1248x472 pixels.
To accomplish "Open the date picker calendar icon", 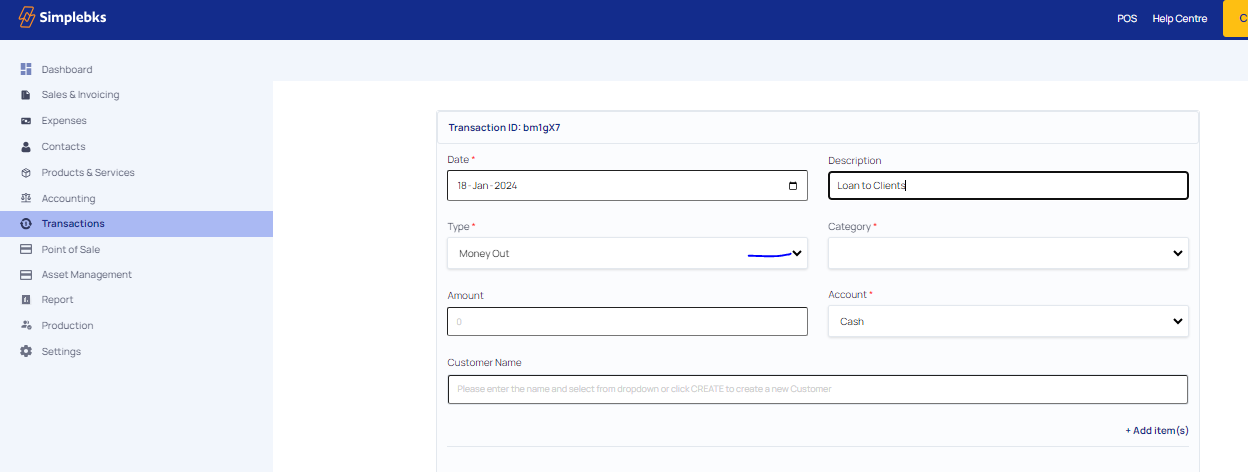I will pos(793,186).
